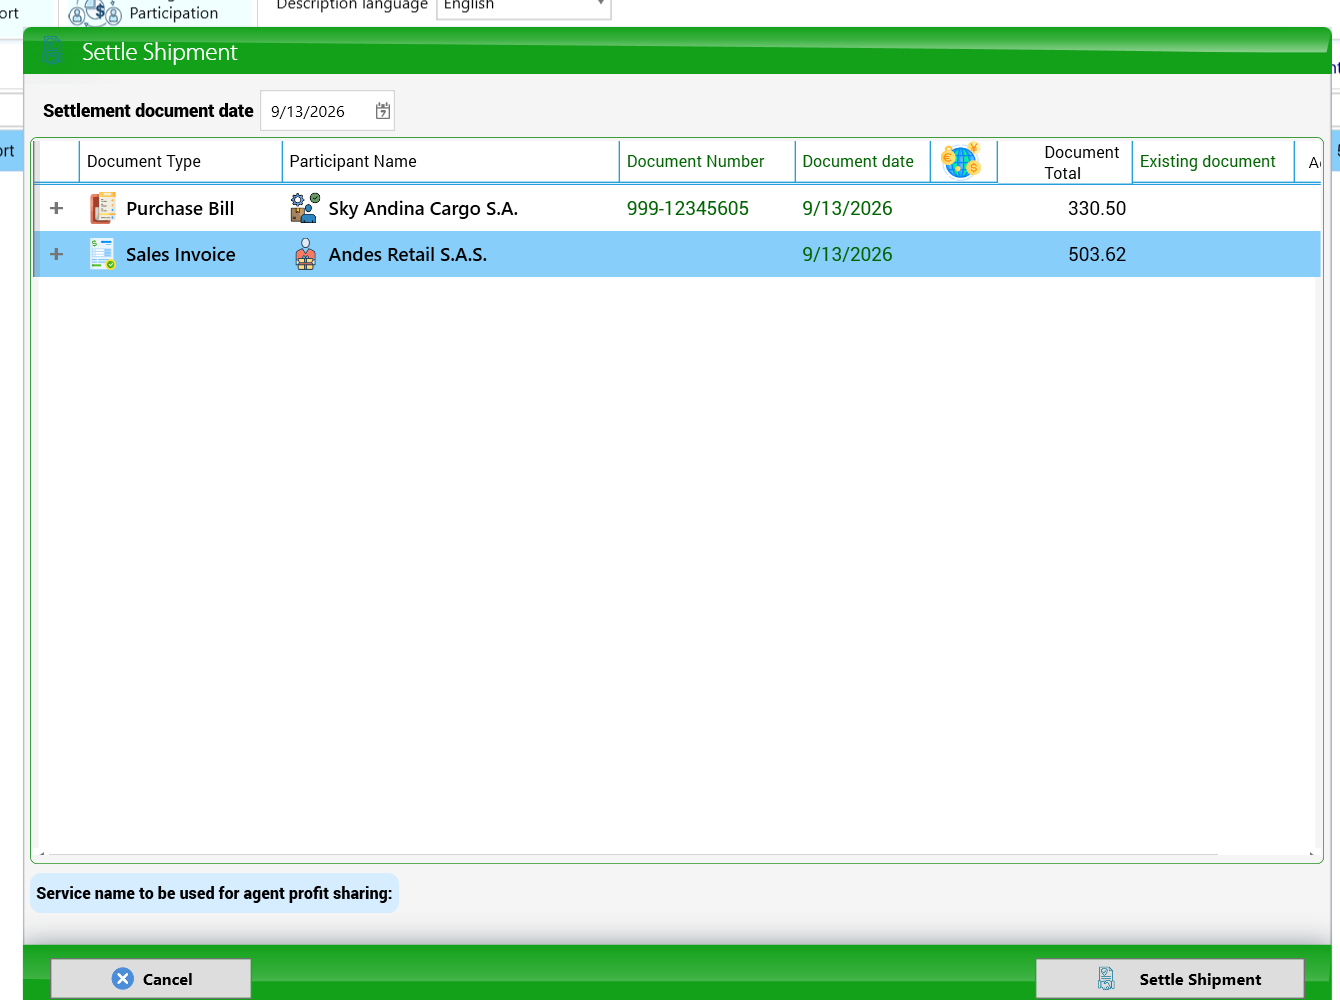Click the Settle Shipment title icon
1340x1000 pixels.
53,50
